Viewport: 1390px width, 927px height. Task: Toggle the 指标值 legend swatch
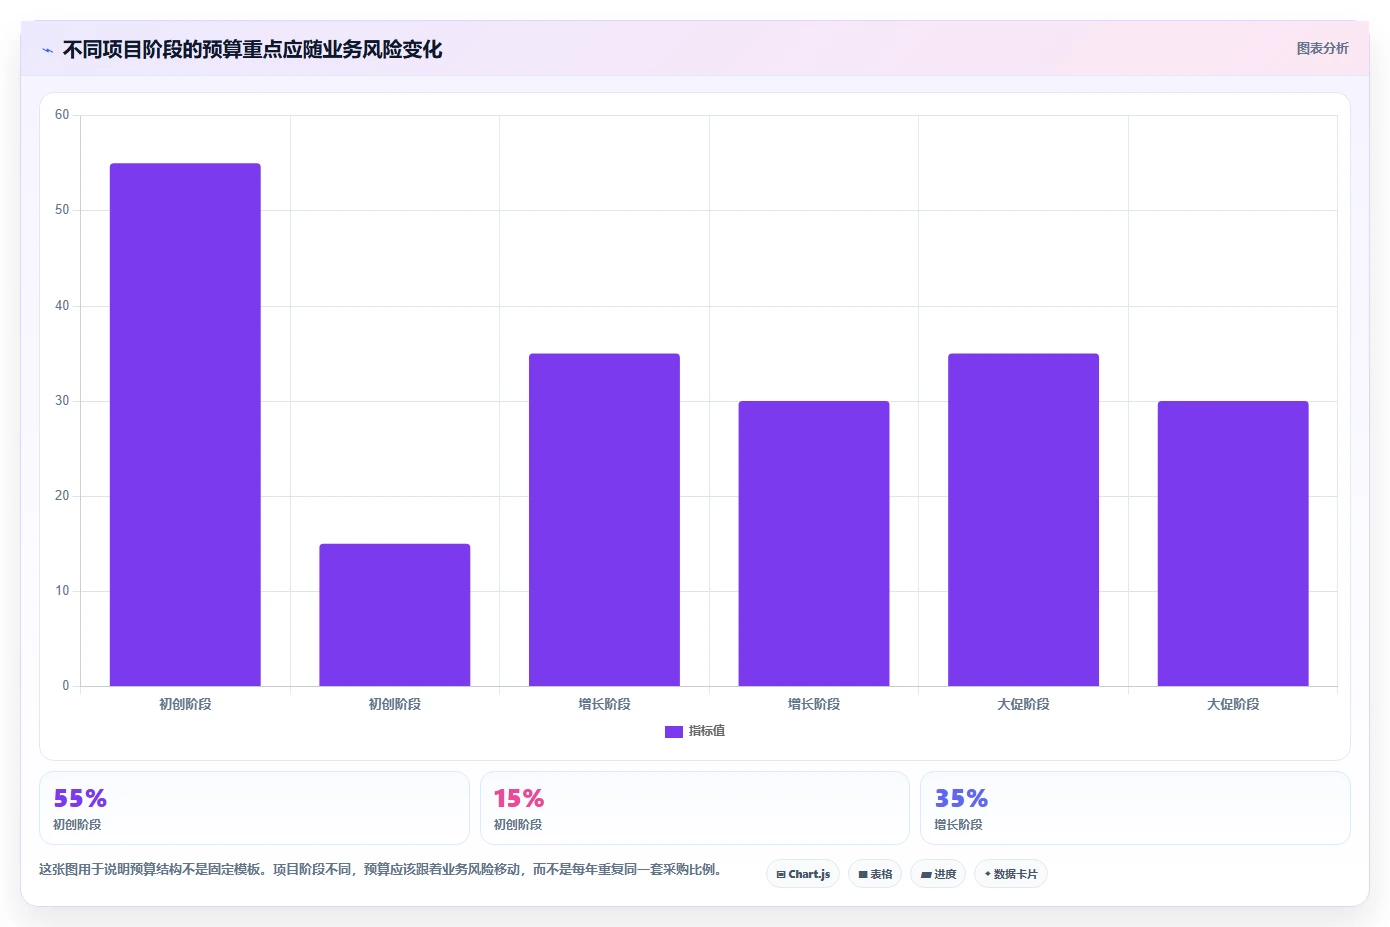[674, 731]
